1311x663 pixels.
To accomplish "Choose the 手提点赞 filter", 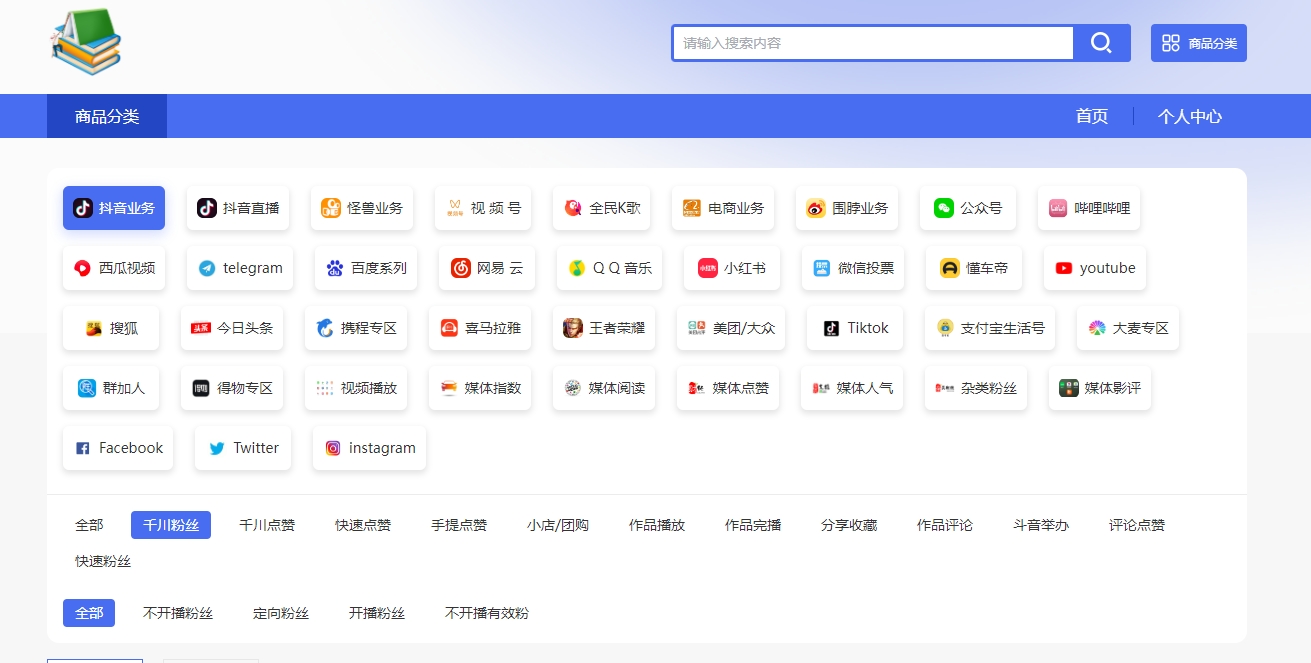I will (459, 525).
